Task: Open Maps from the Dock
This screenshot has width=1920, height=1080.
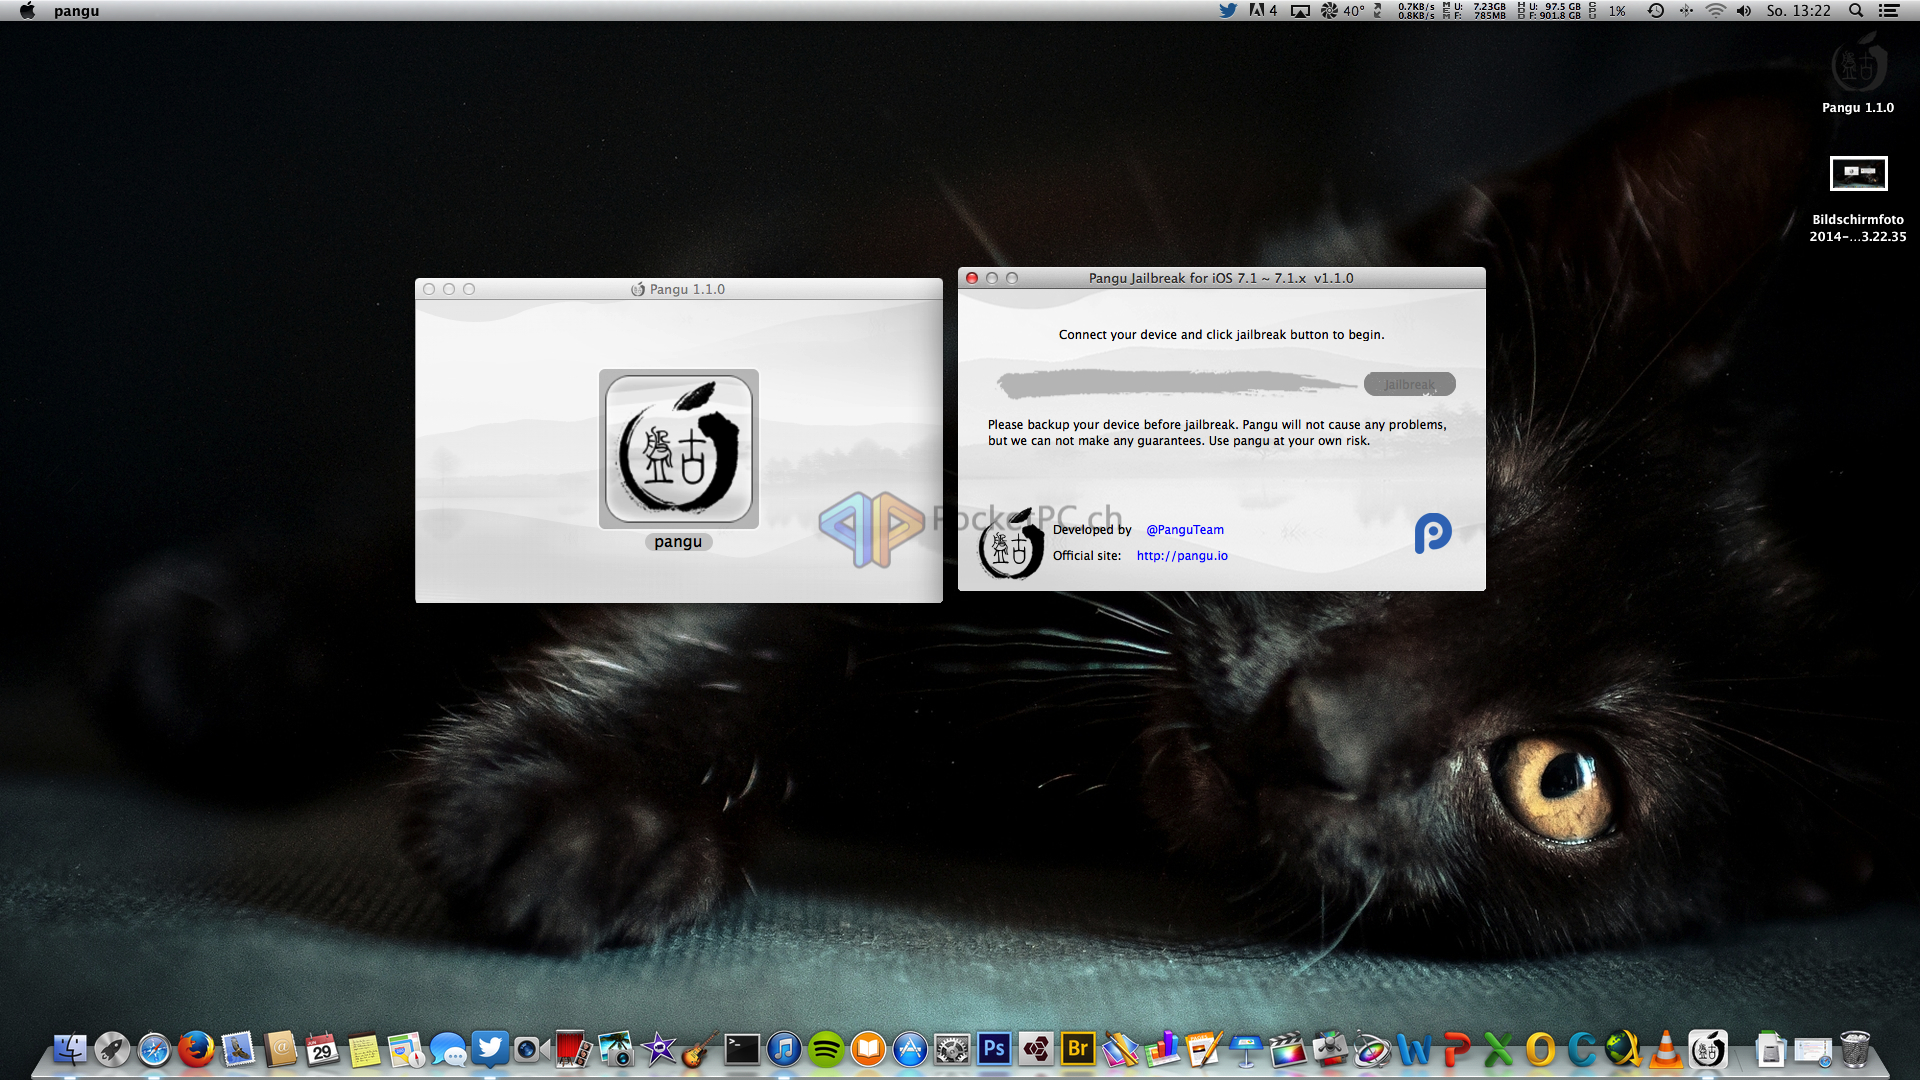Action: pos(406,1049)
